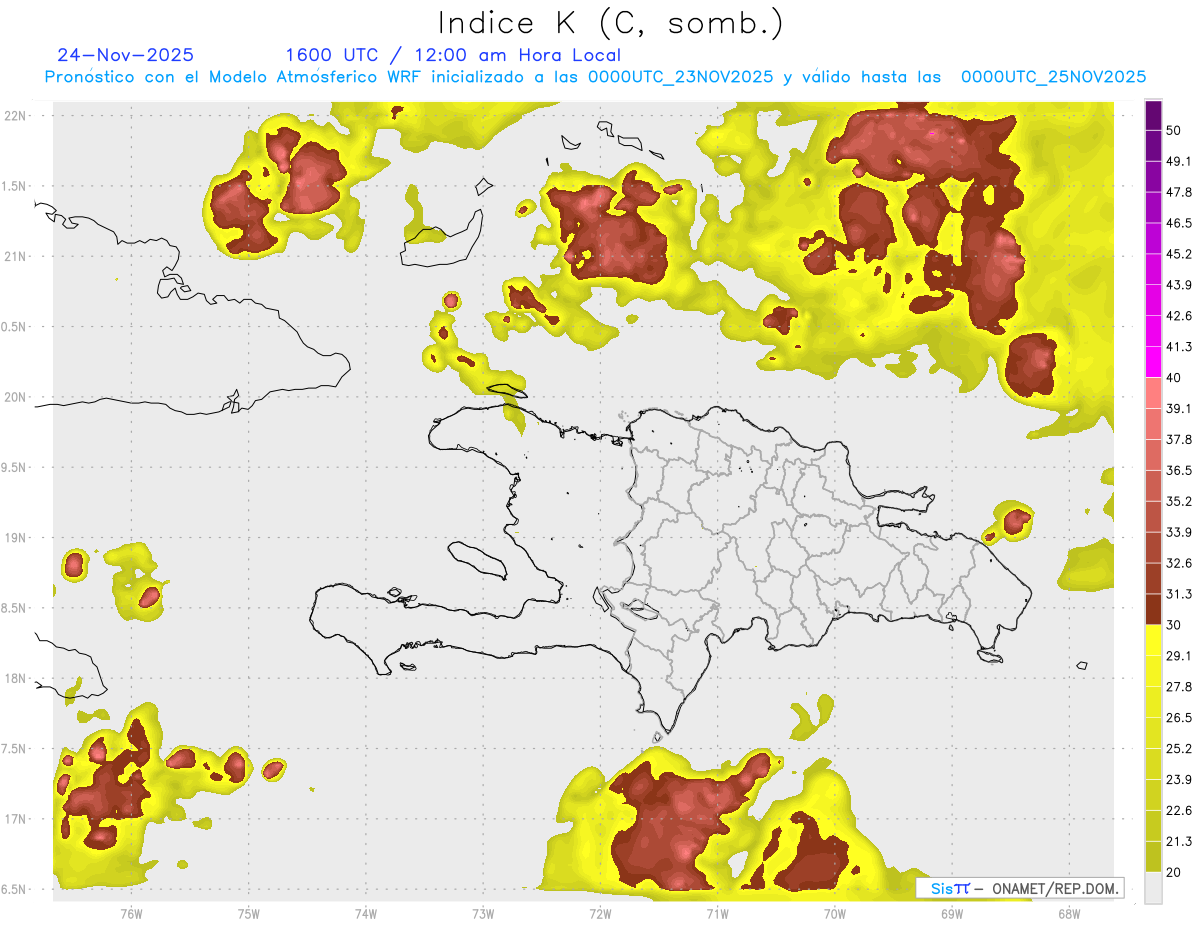Click the "ONAMET/REP.DOM." credit label
The height and width of the screenshot is (927, 1200).
[1055, 888]
